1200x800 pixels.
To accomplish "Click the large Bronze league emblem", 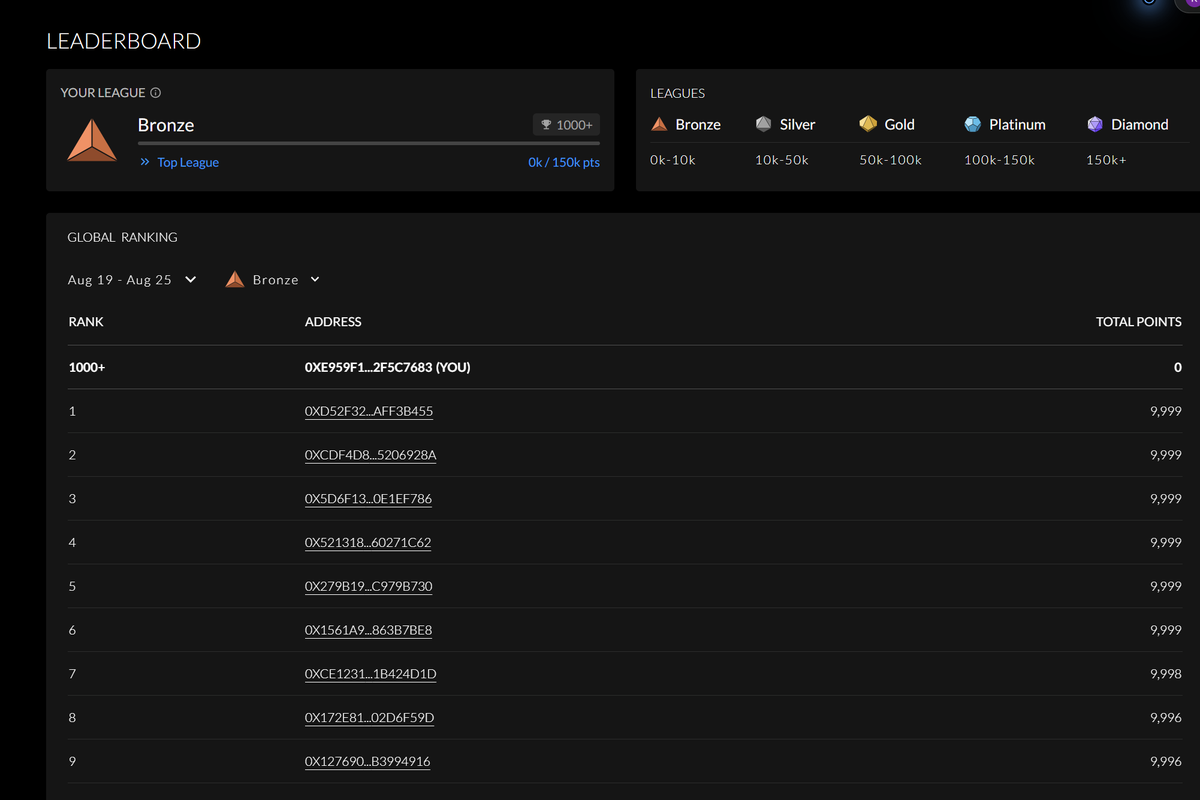I will 92,140.
